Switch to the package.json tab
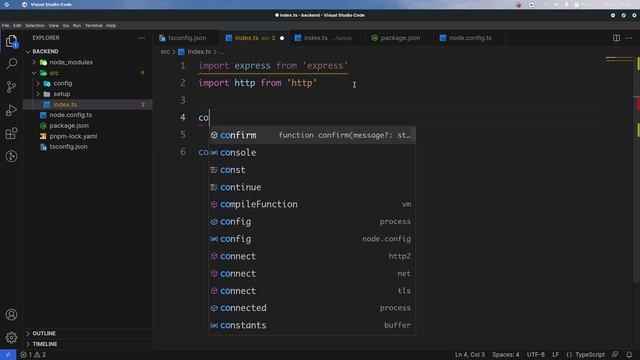Viewport: 640px width, 360px height. pyautogui.click(x=400, y=38)
